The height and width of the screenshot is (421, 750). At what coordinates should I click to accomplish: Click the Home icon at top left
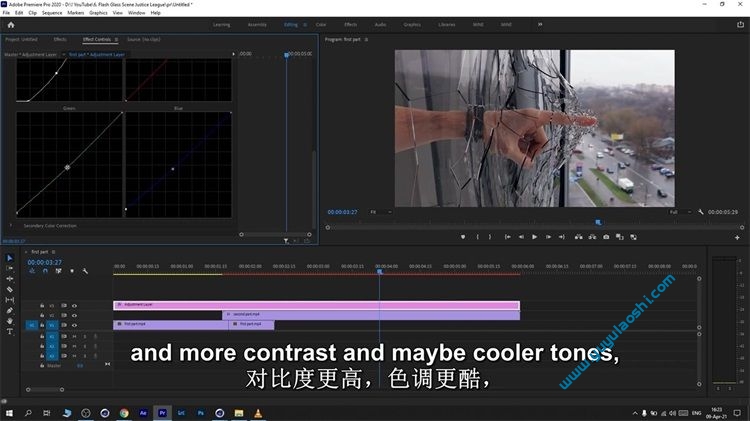(11, 25)
